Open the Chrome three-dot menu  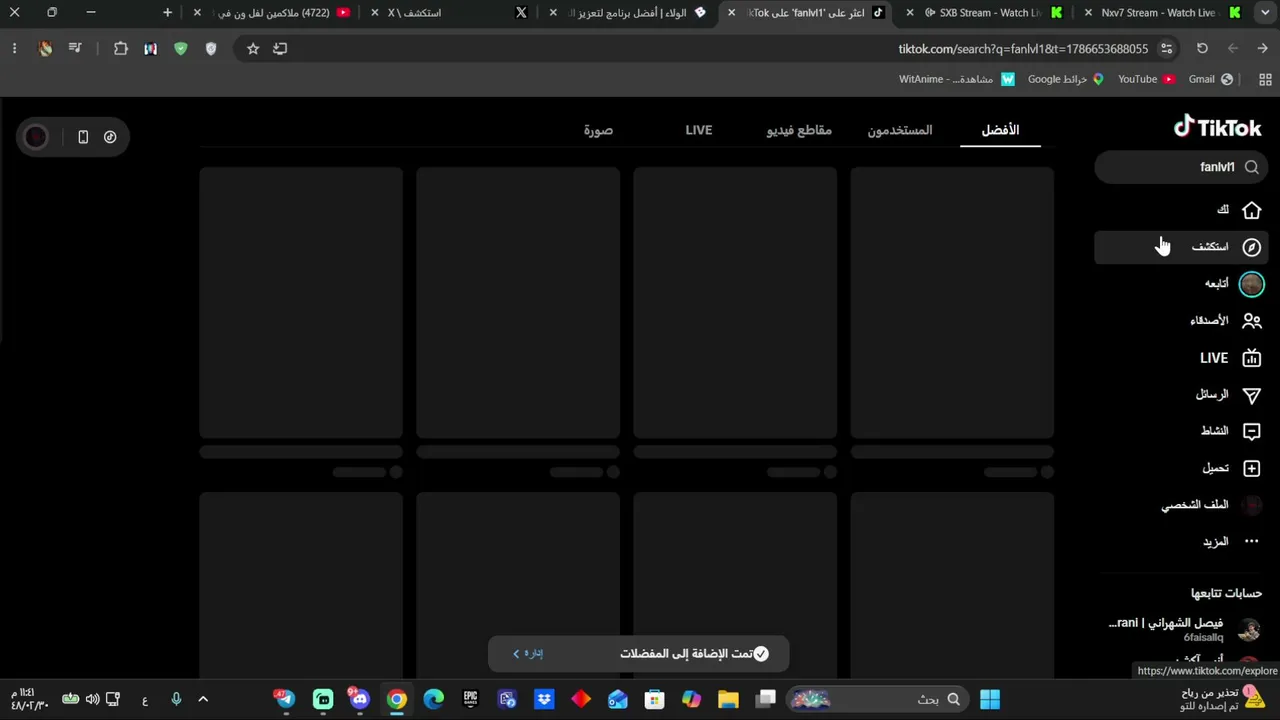point(14,48)
